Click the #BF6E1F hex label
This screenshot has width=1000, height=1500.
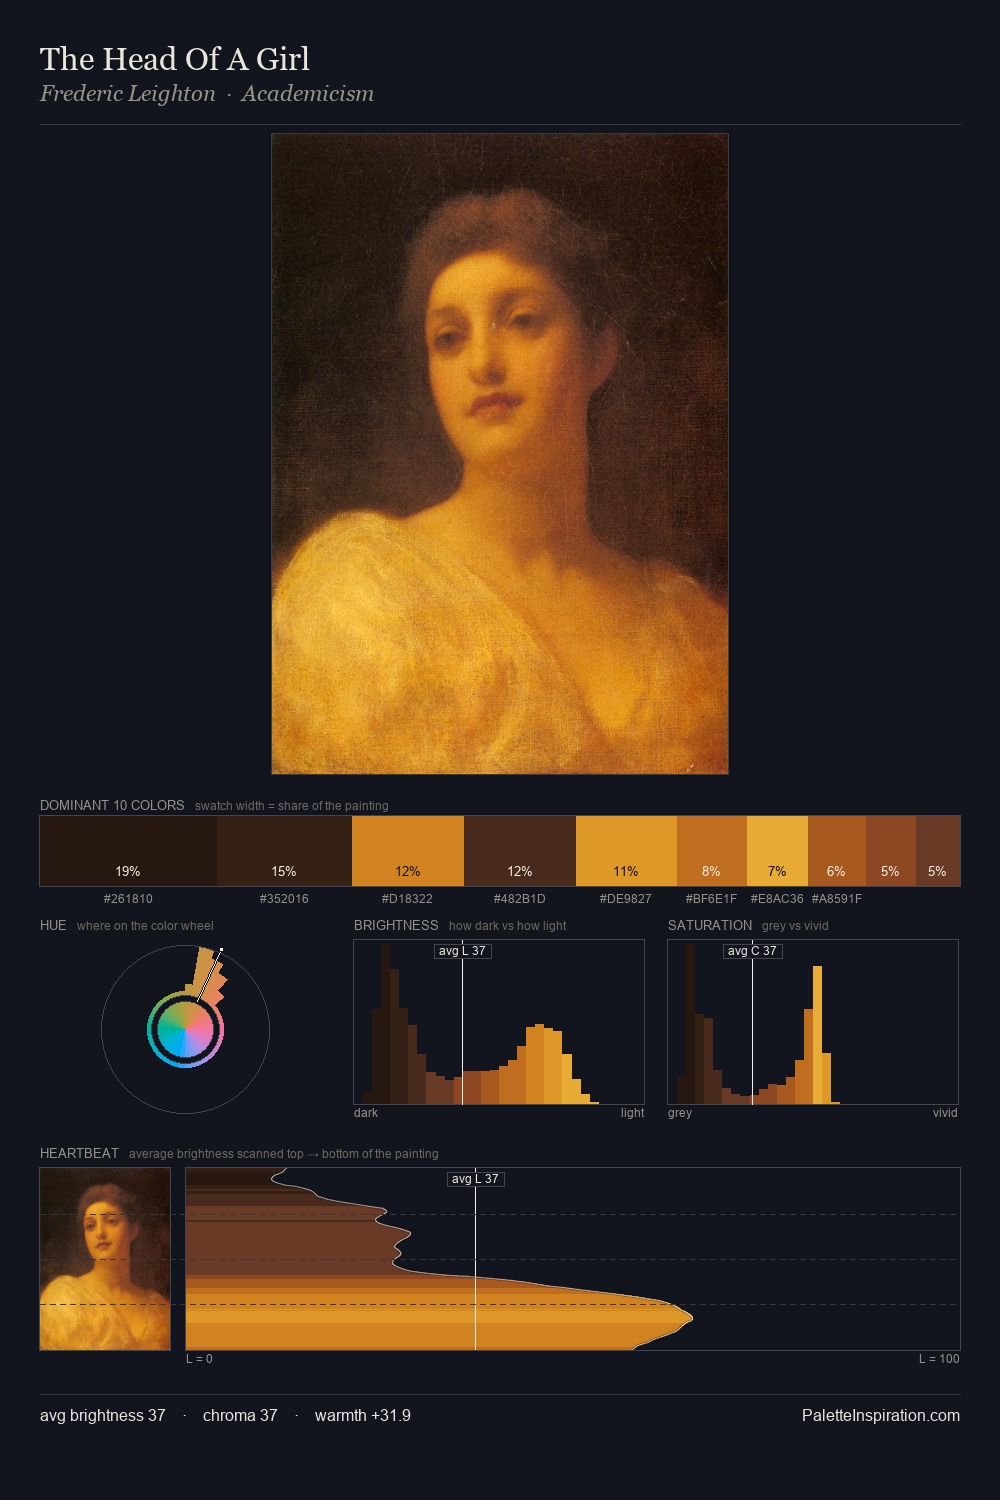click(711, 899)
